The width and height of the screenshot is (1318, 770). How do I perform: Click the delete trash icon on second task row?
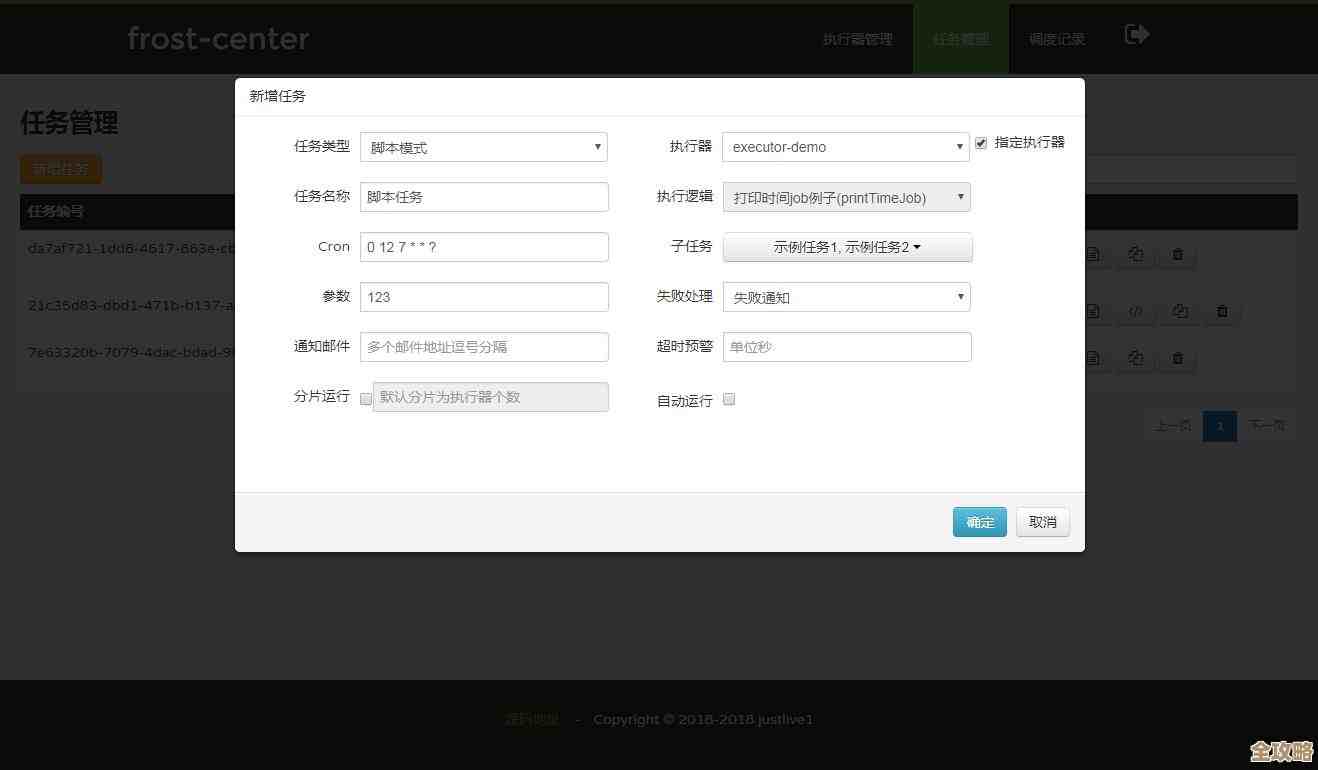pos(1221,311)
